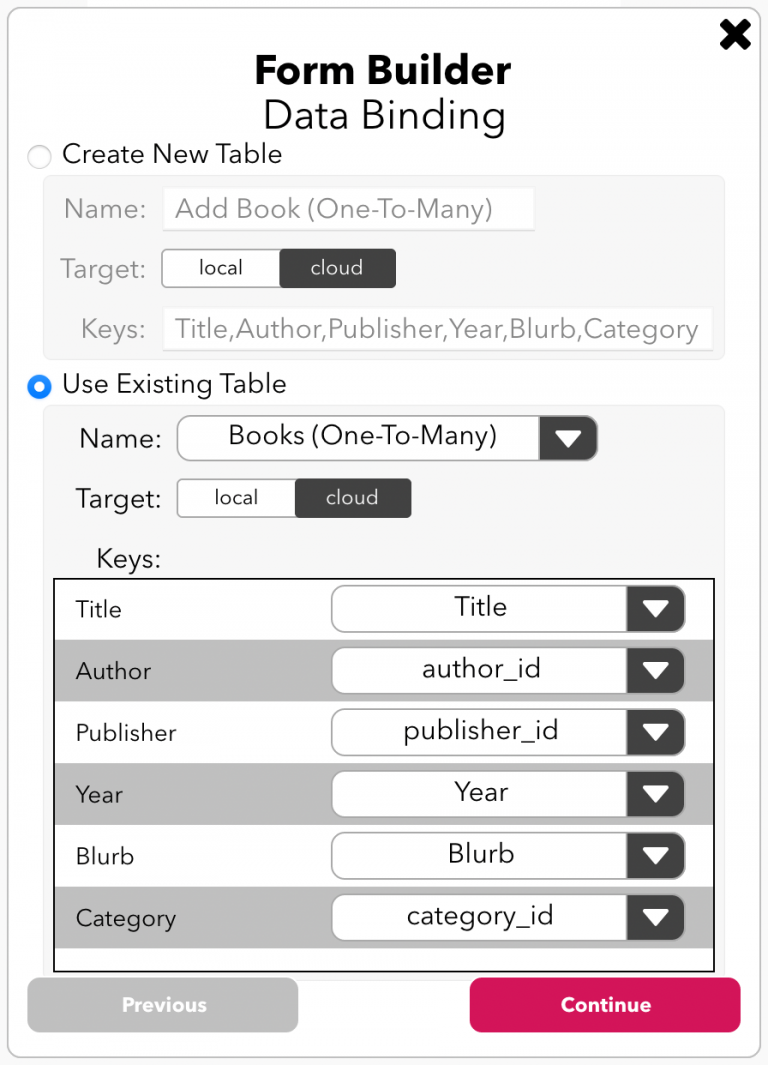768x1065 pixels.
Task: Set existing table target to 'cloud'
Action: pos(352,498)
